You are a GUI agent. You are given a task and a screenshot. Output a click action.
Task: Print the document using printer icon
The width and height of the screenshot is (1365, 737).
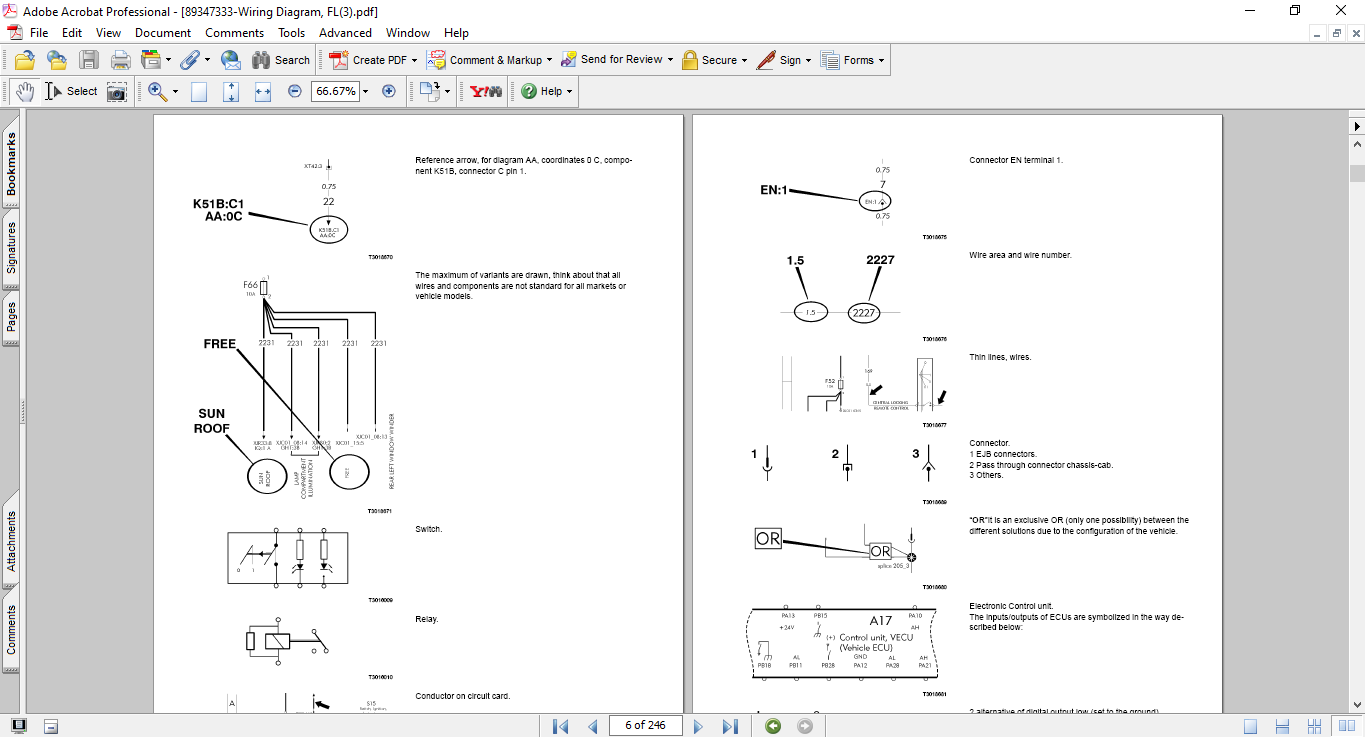[x=121, y=60]
